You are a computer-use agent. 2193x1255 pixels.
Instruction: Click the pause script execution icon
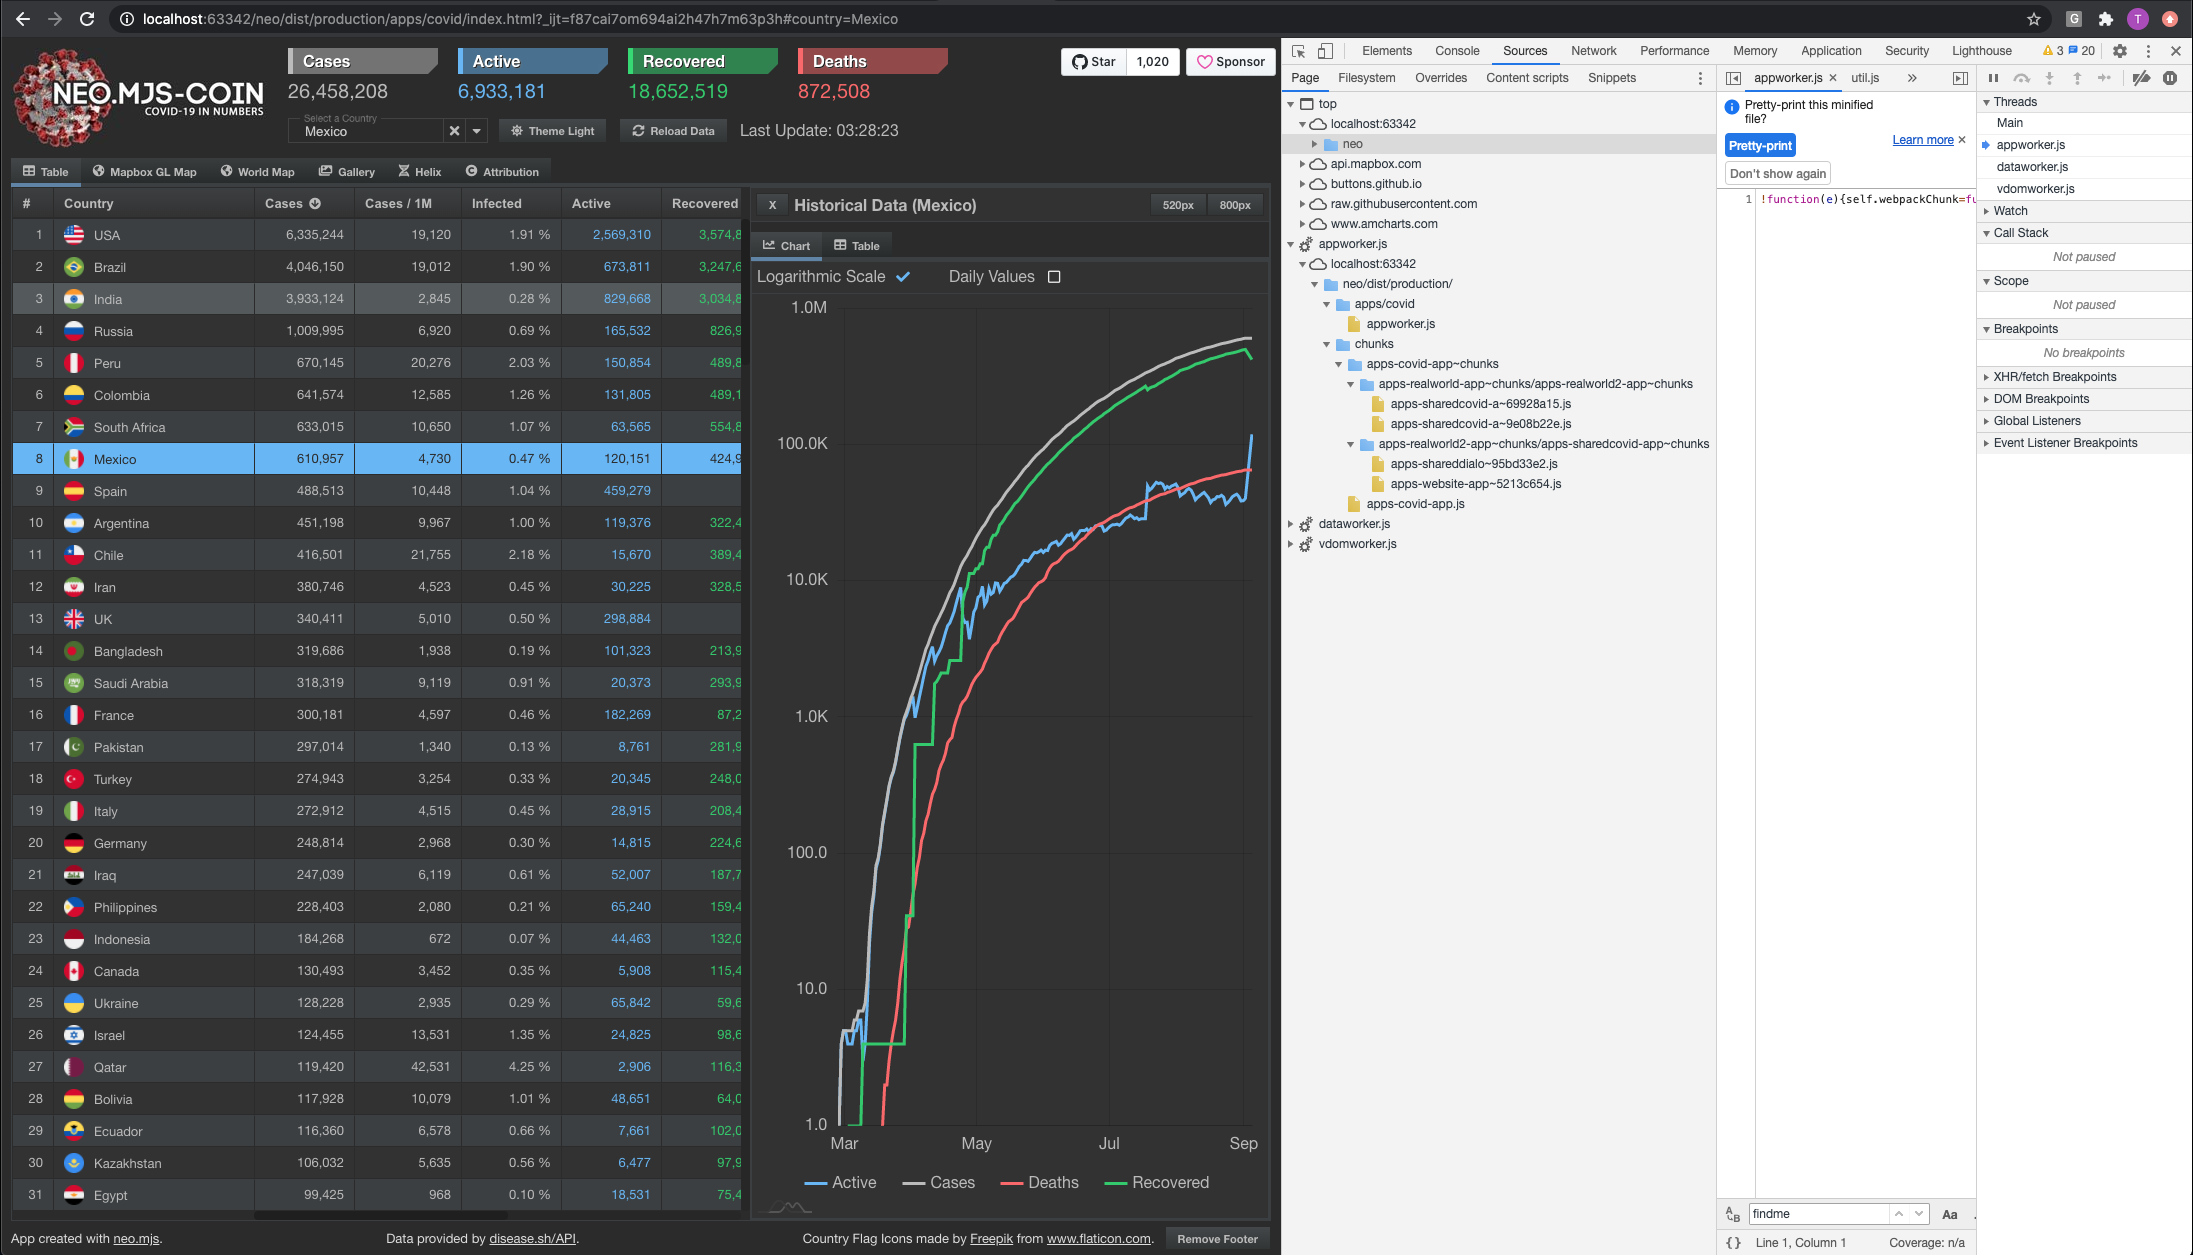pyautogui.click(x=1993, y=78)
